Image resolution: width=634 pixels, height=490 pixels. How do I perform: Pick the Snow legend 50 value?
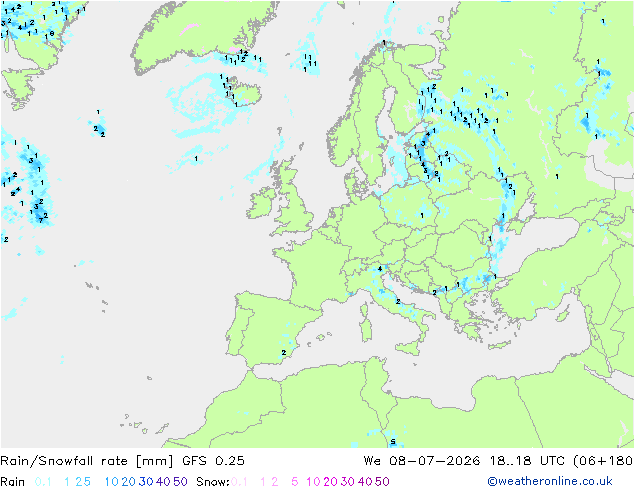[382, 482]
